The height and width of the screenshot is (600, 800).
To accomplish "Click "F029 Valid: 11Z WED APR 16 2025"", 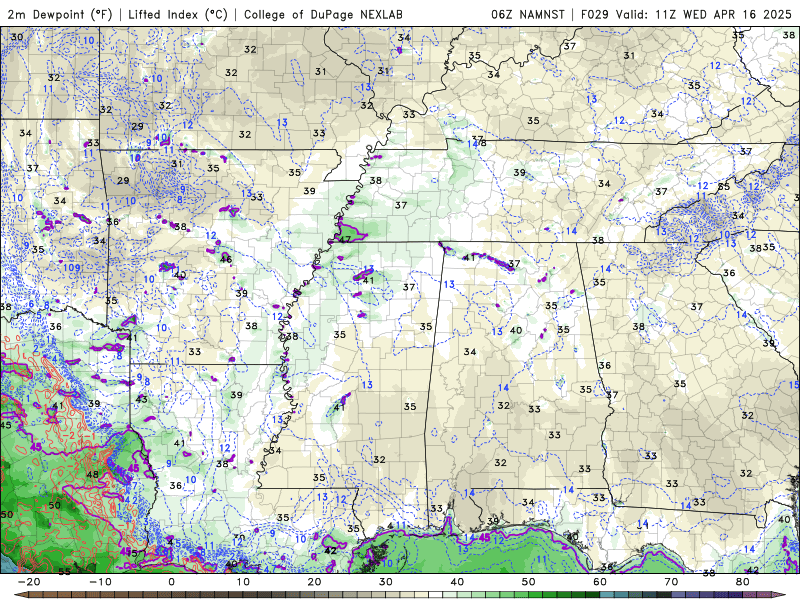I will (686, 14).
